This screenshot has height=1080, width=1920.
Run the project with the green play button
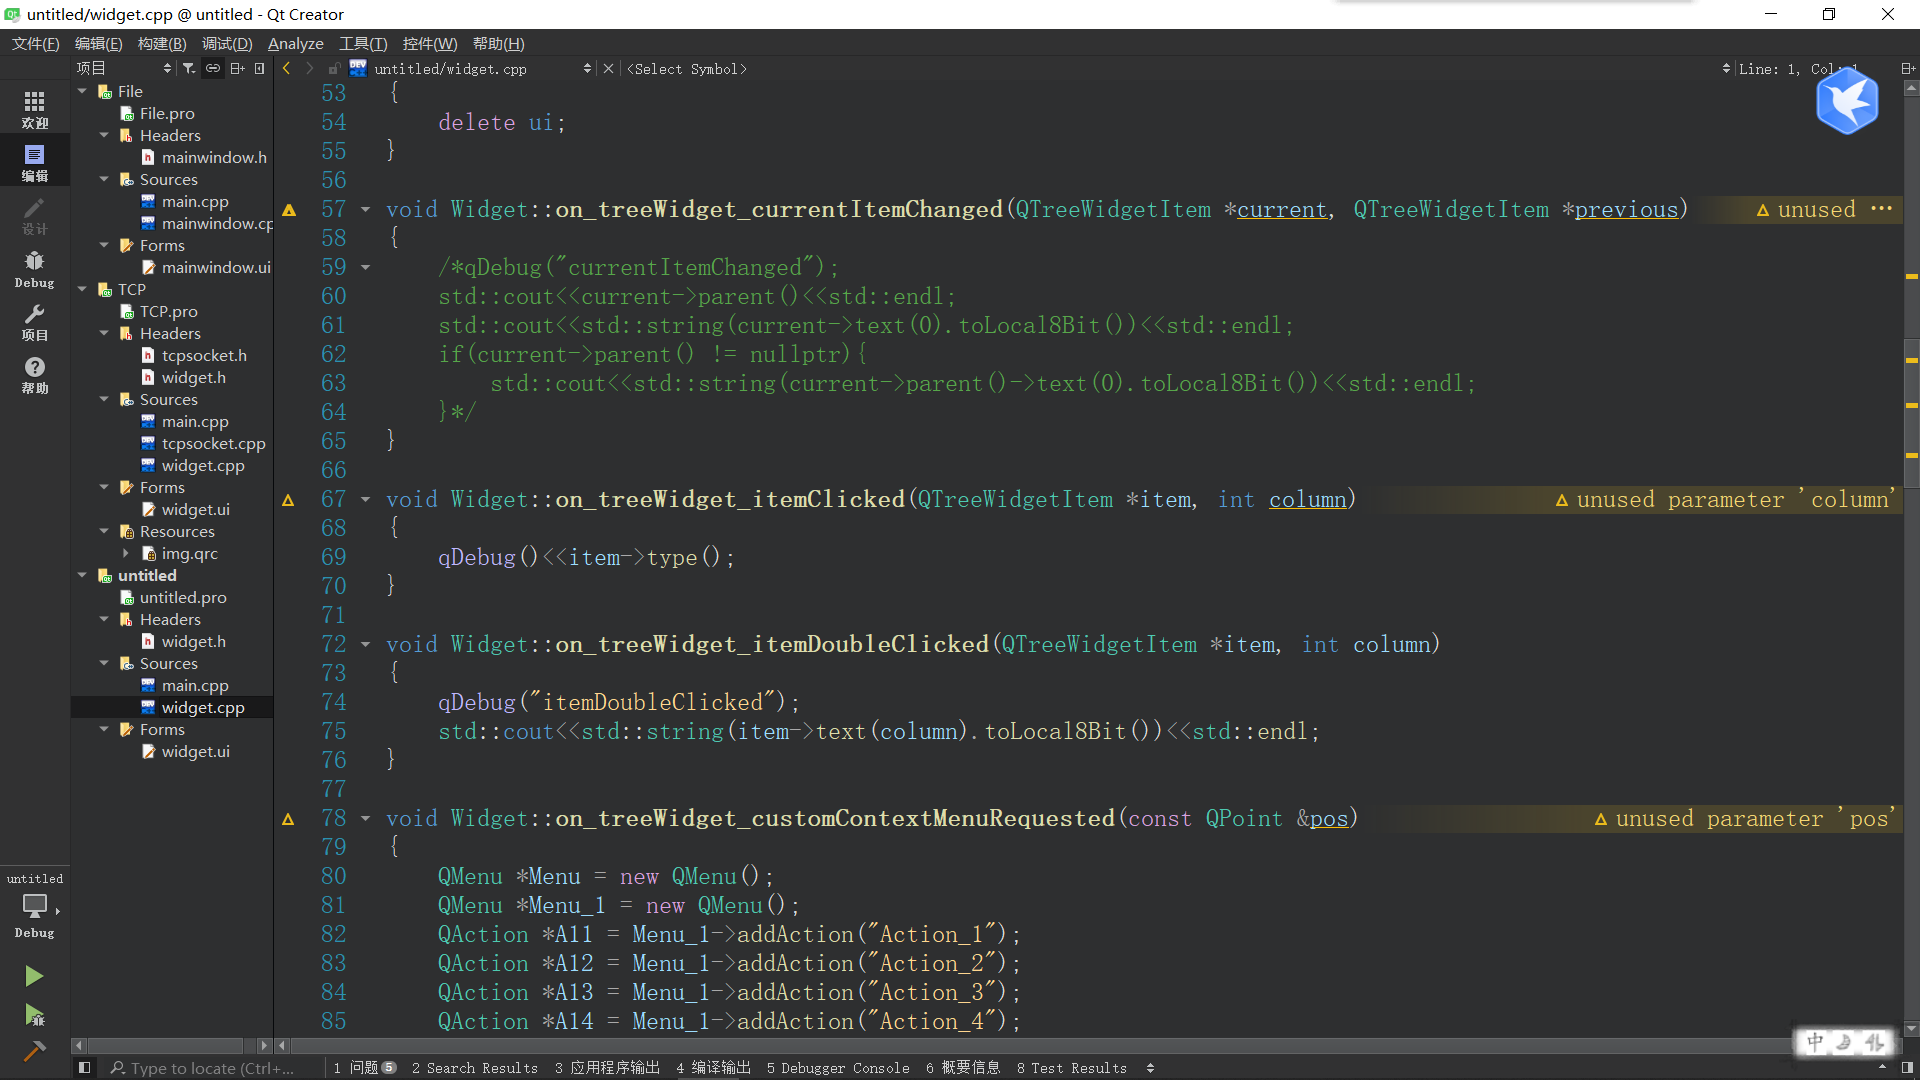(x=33, y=975)
